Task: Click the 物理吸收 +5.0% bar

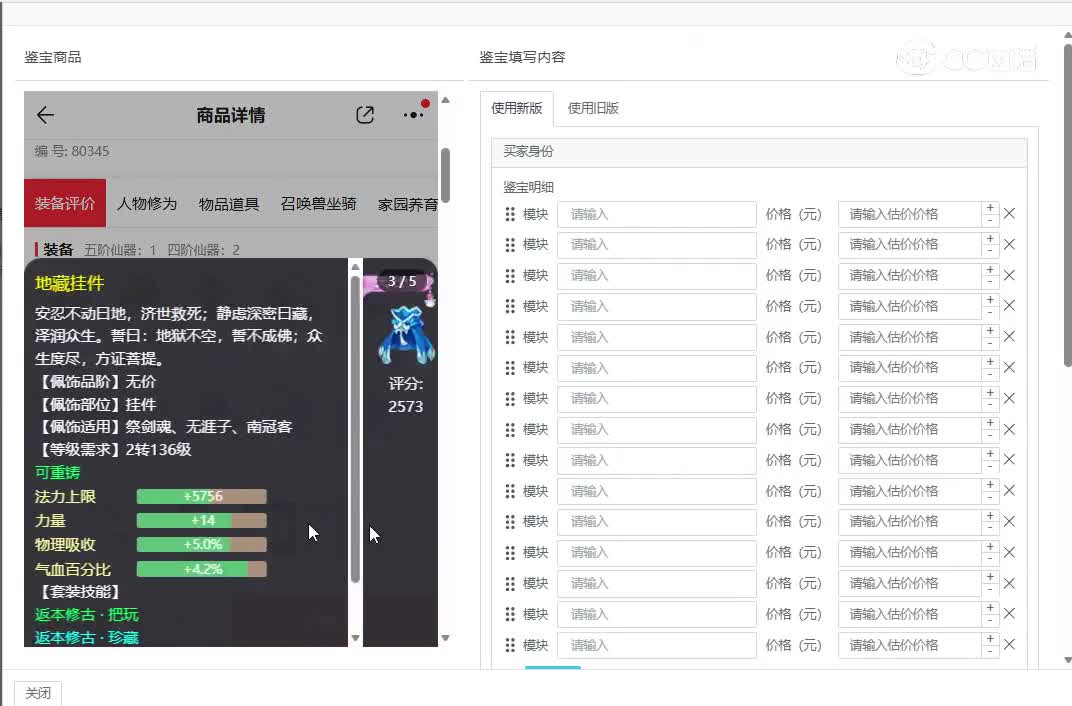Action: [202, 545]
